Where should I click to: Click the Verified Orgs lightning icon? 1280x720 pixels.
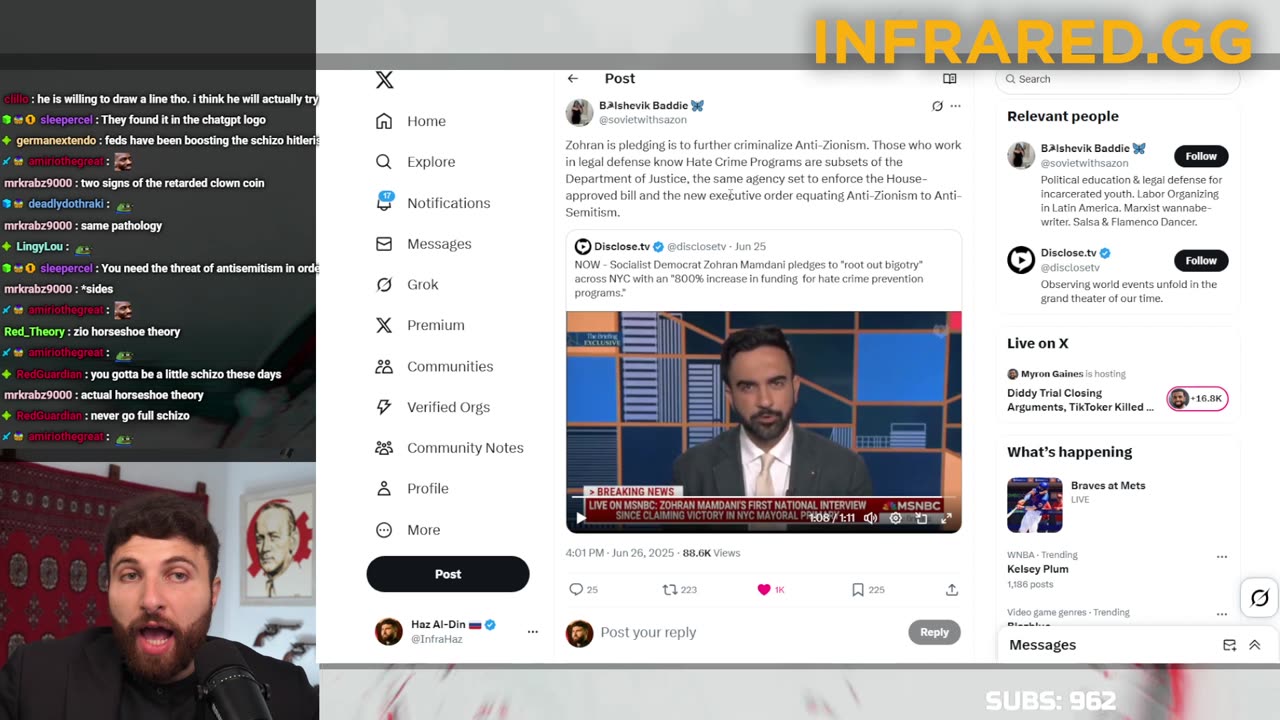pos(384,407)
